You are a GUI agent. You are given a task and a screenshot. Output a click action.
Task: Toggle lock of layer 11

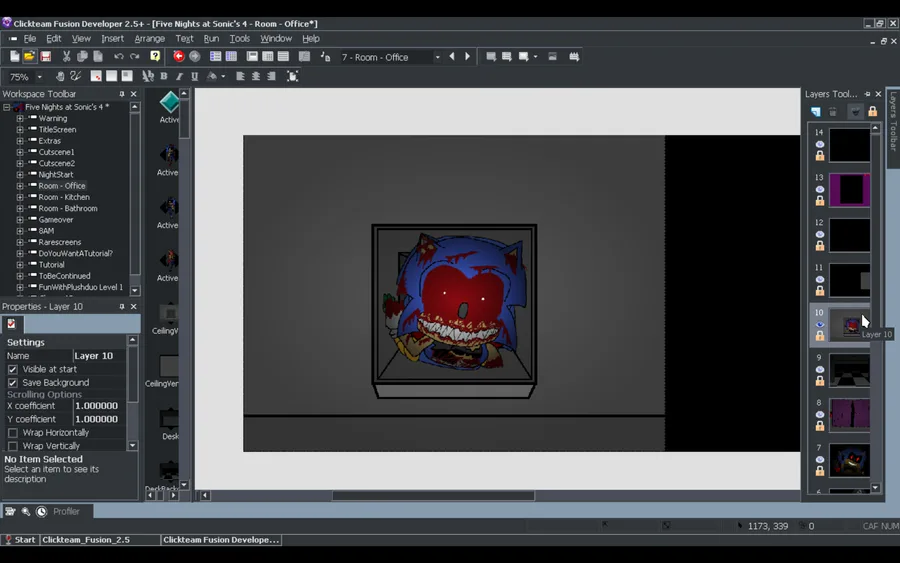pos(820,290)
